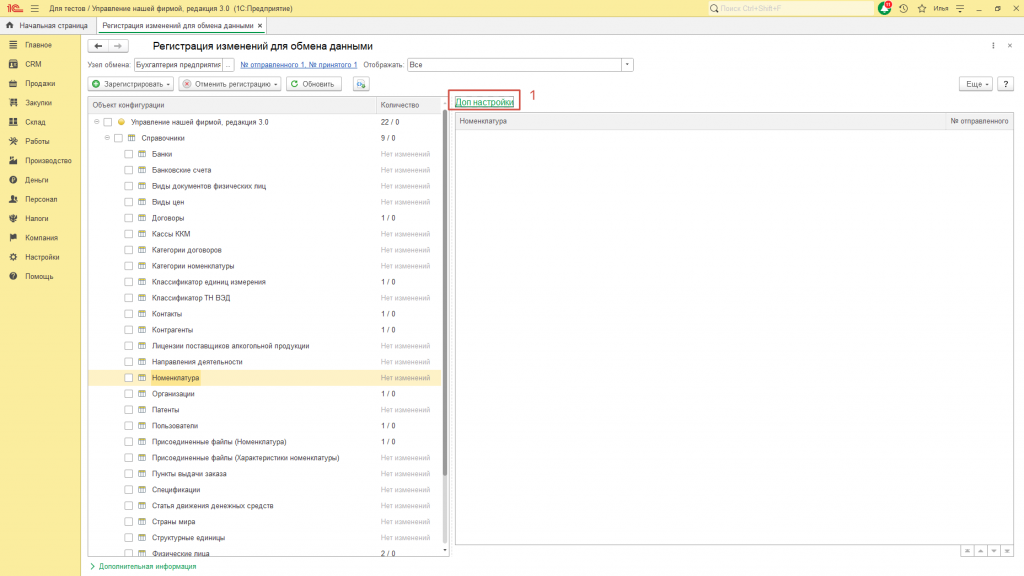
Task: Click the help question mark button
Action: coord(1006,84)
